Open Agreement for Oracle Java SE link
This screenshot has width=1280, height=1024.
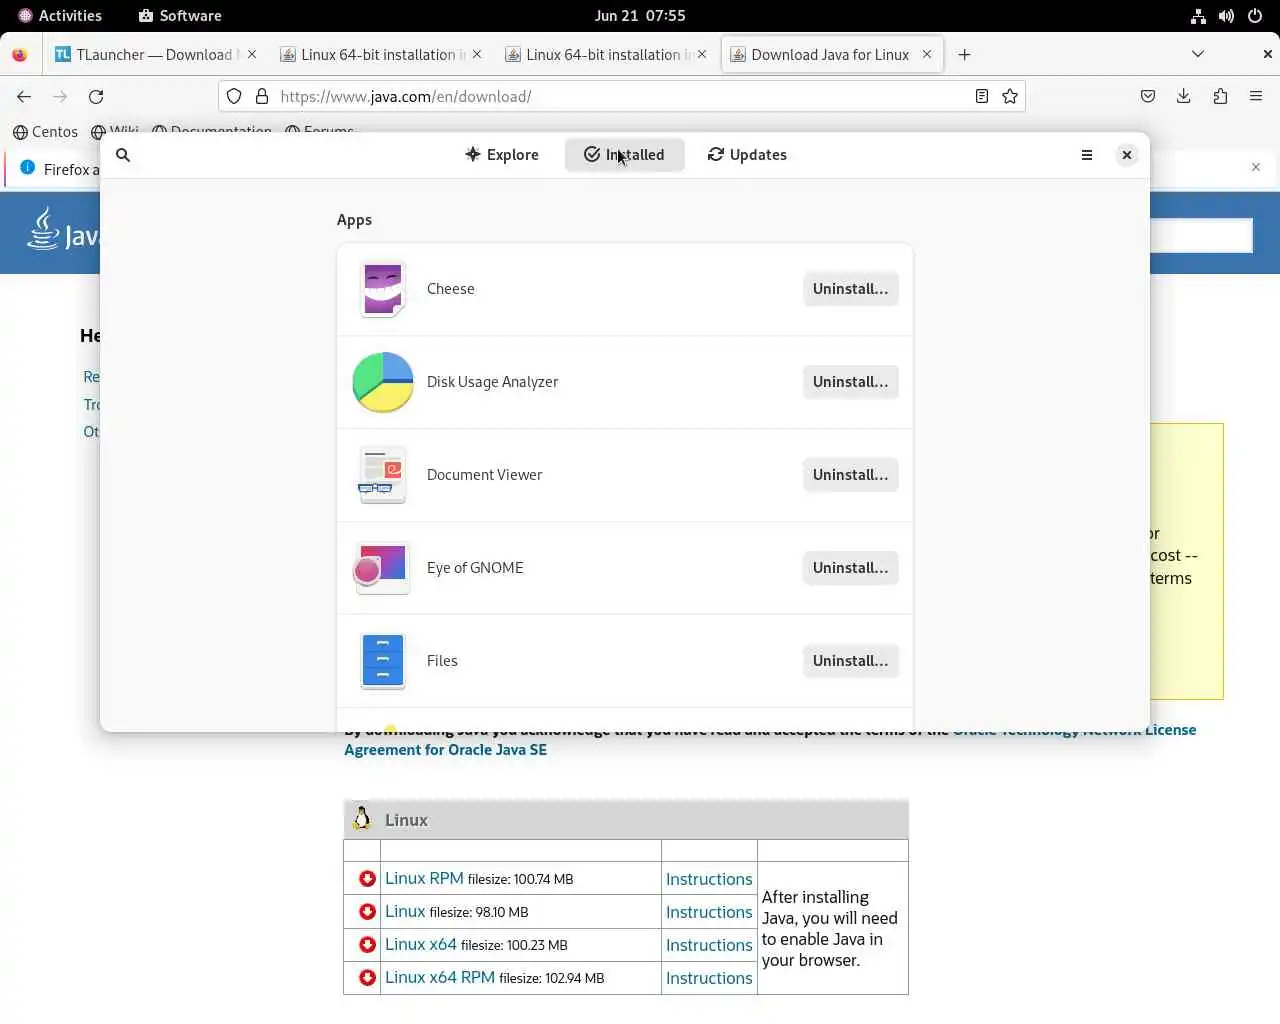(445, 750)
